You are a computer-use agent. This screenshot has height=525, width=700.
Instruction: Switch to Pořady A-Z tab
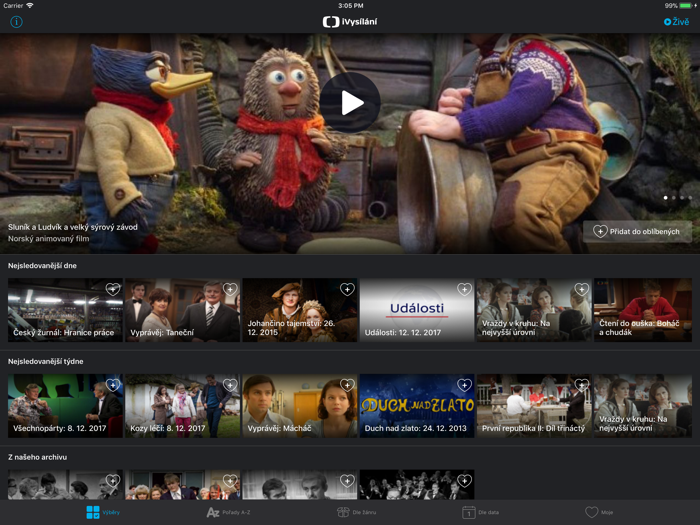(228, 512)
